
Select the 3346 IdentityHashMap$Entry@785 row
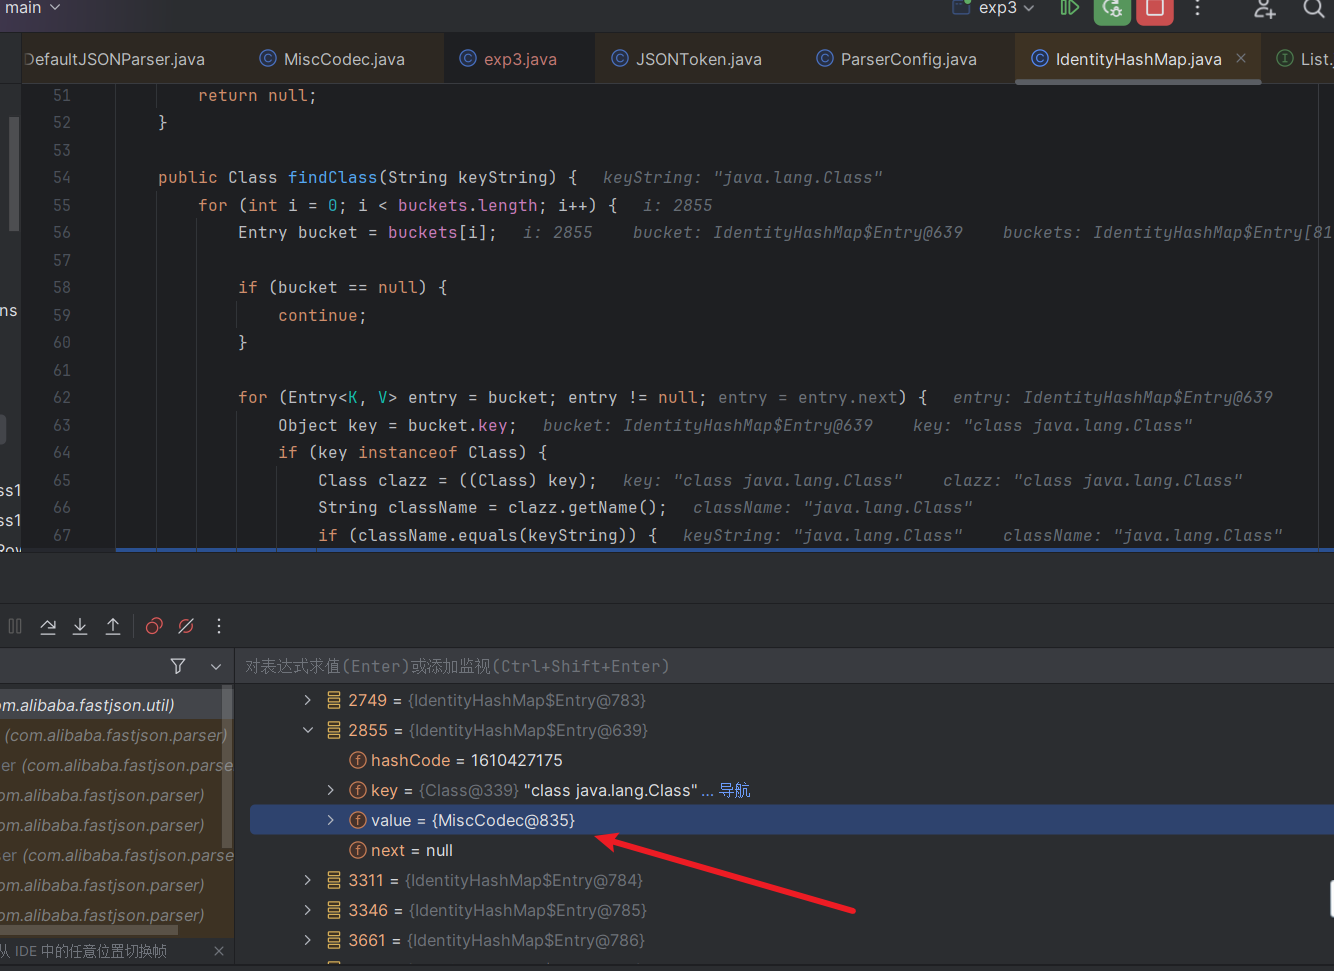(792, 910)
